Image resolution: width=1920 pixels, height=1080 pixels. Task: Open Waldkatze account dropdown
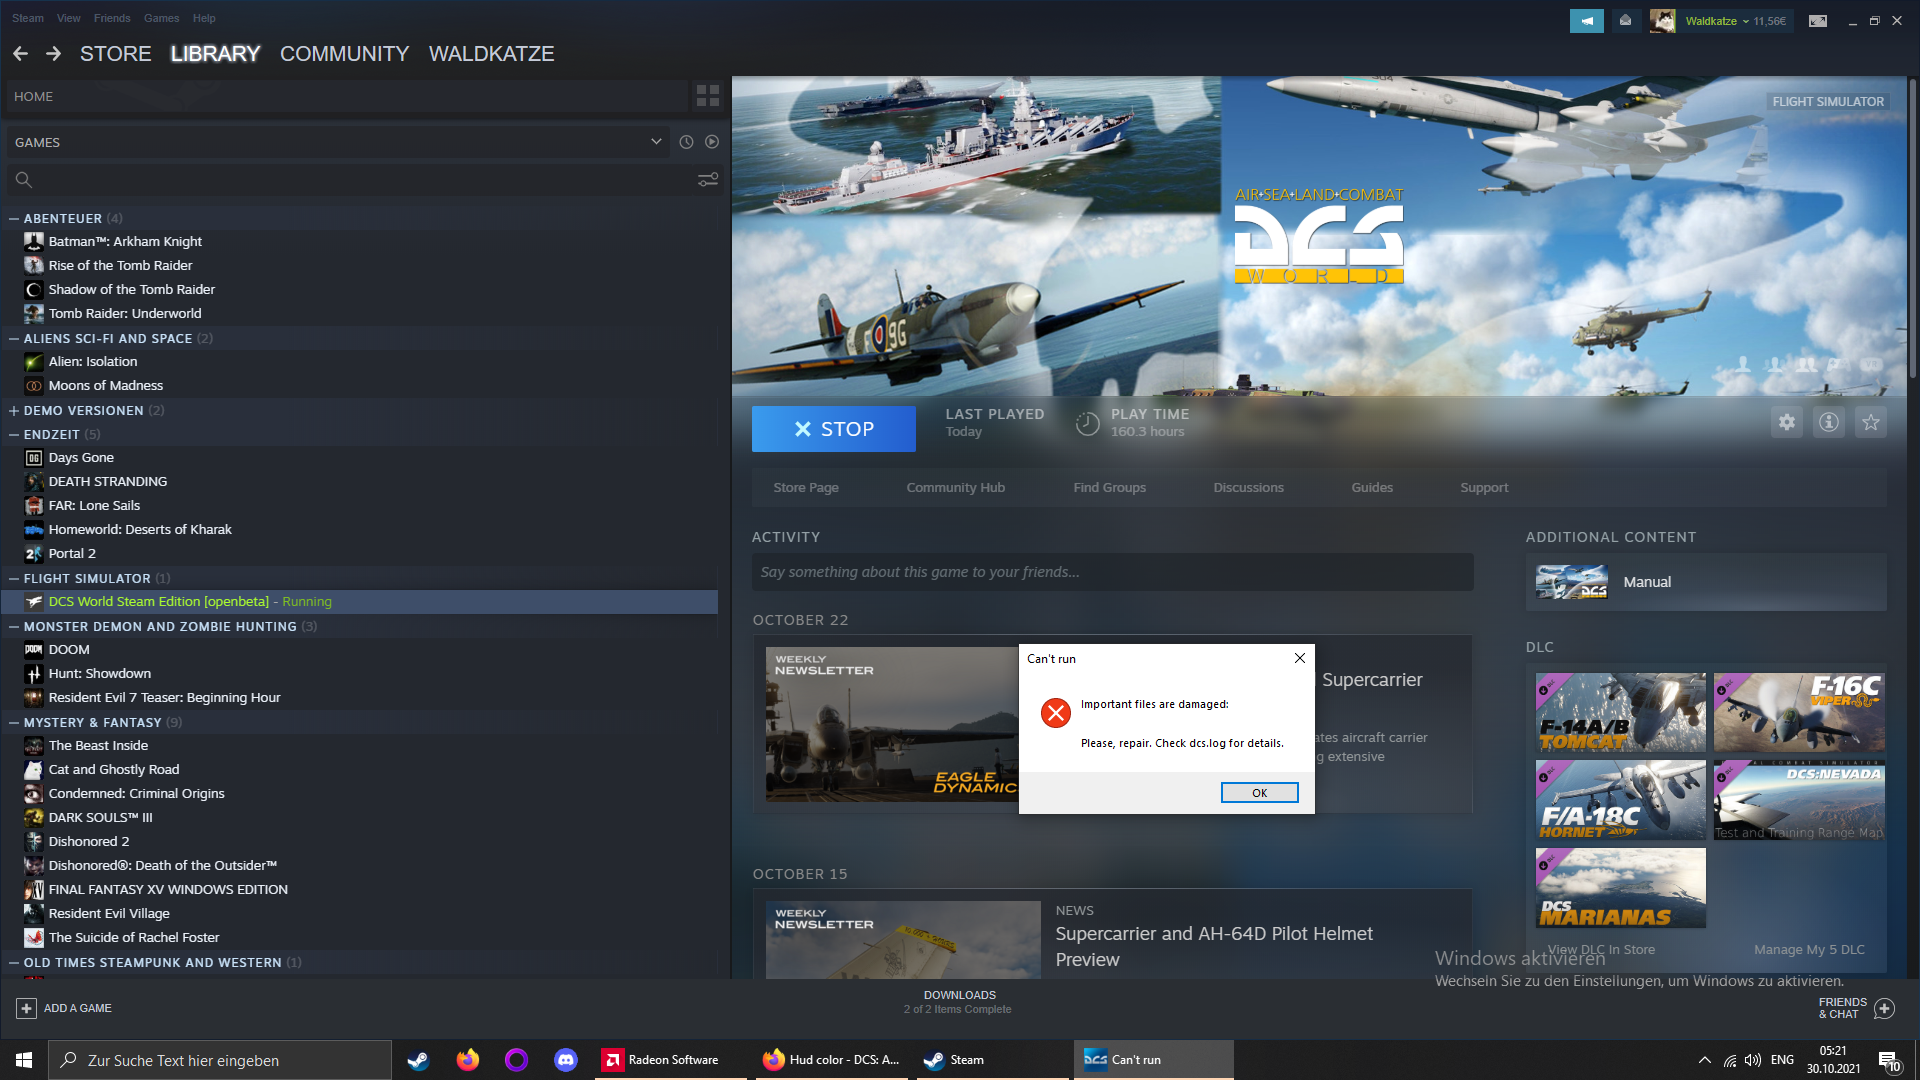[1746, 21]
